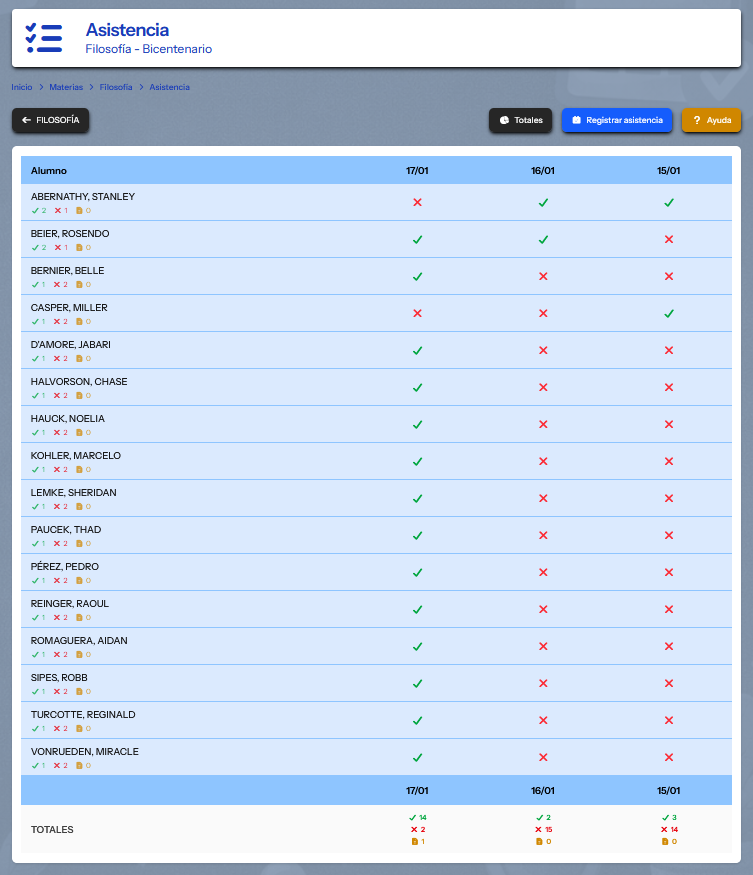Viewport: 753px width, 875px height.
Task: Click the Asistencia checklist logo icon
Action: tap(44, 38)
